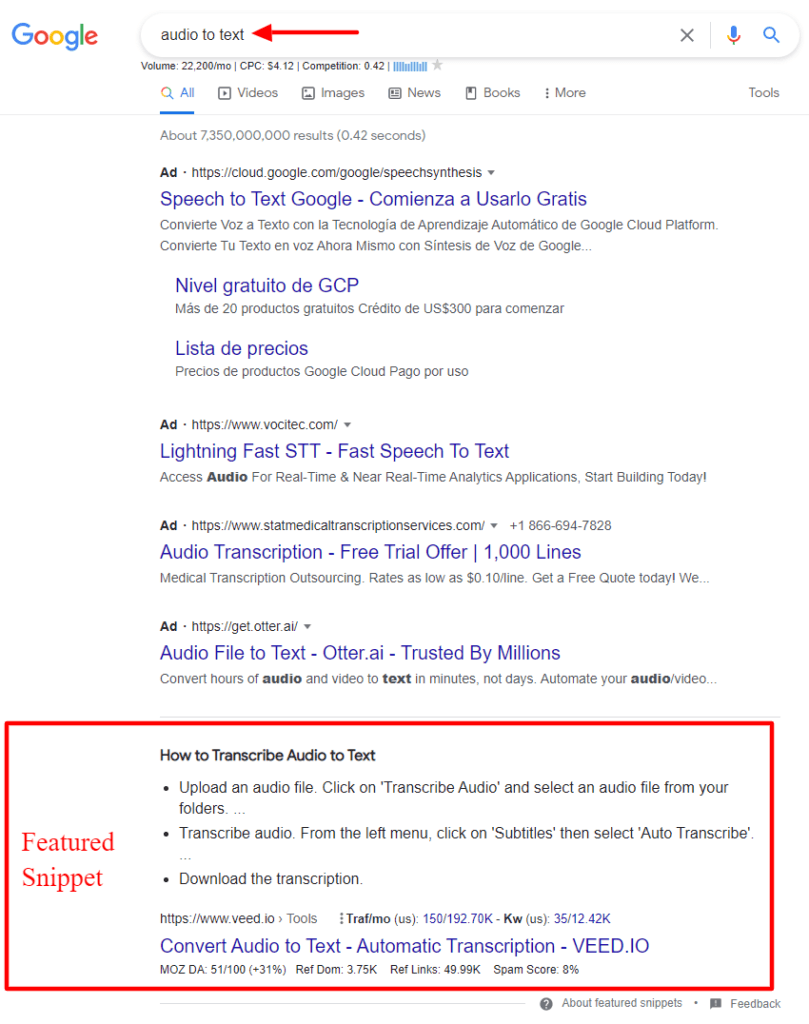This screenshot has width=809, height=1024.
Task: Star the keyword next to the volume stats
Action: [x=437, y=65]
